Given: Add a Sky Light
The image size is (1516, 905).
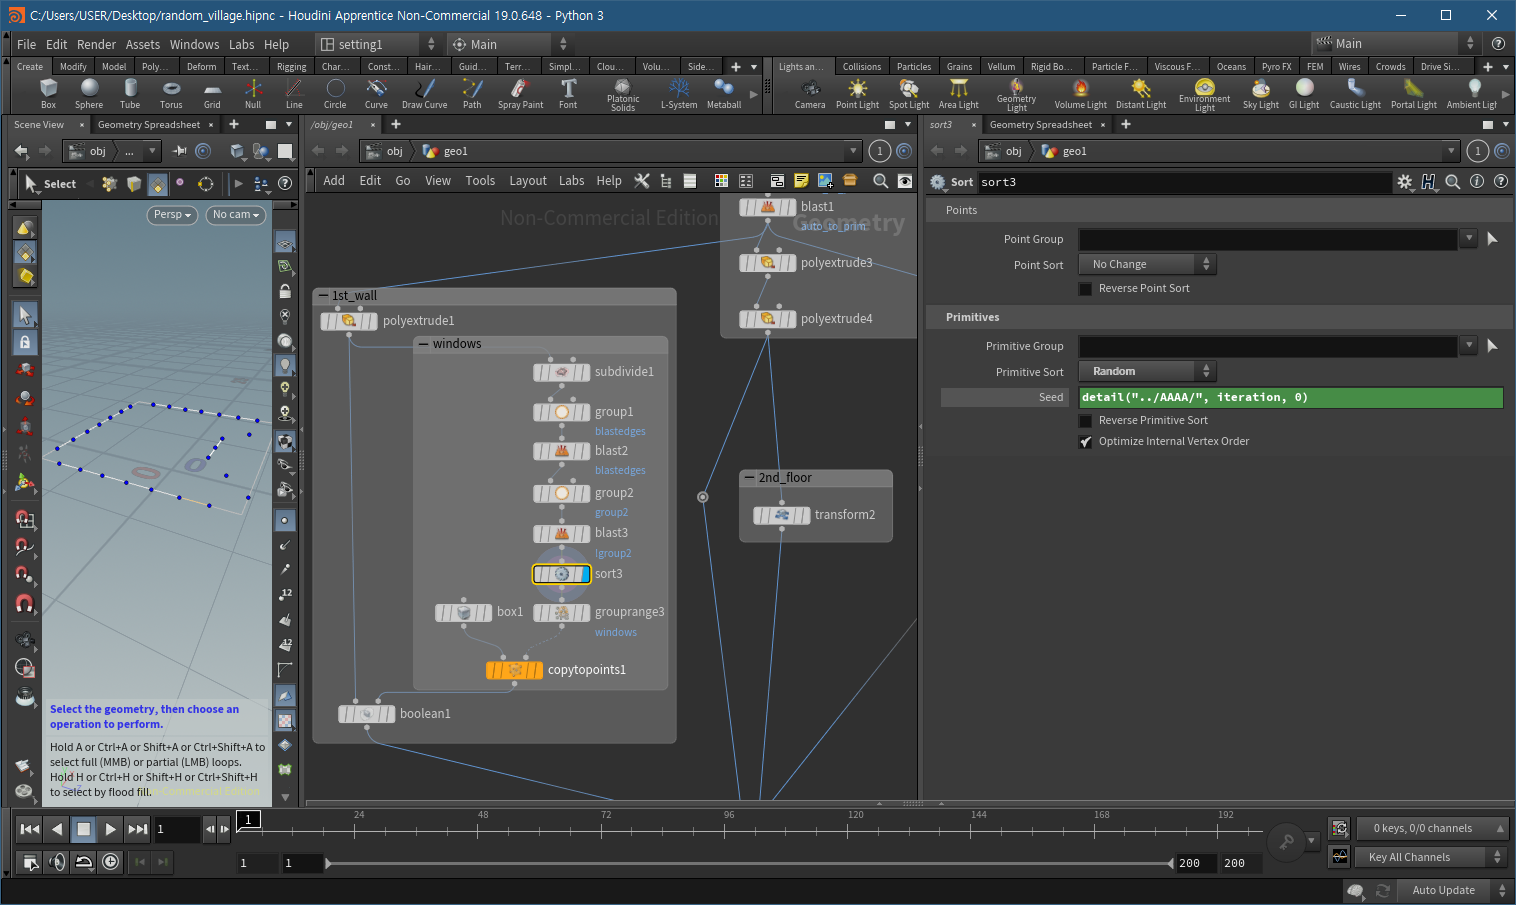Looking at the screenshot, I should [x=1260, y=94].
